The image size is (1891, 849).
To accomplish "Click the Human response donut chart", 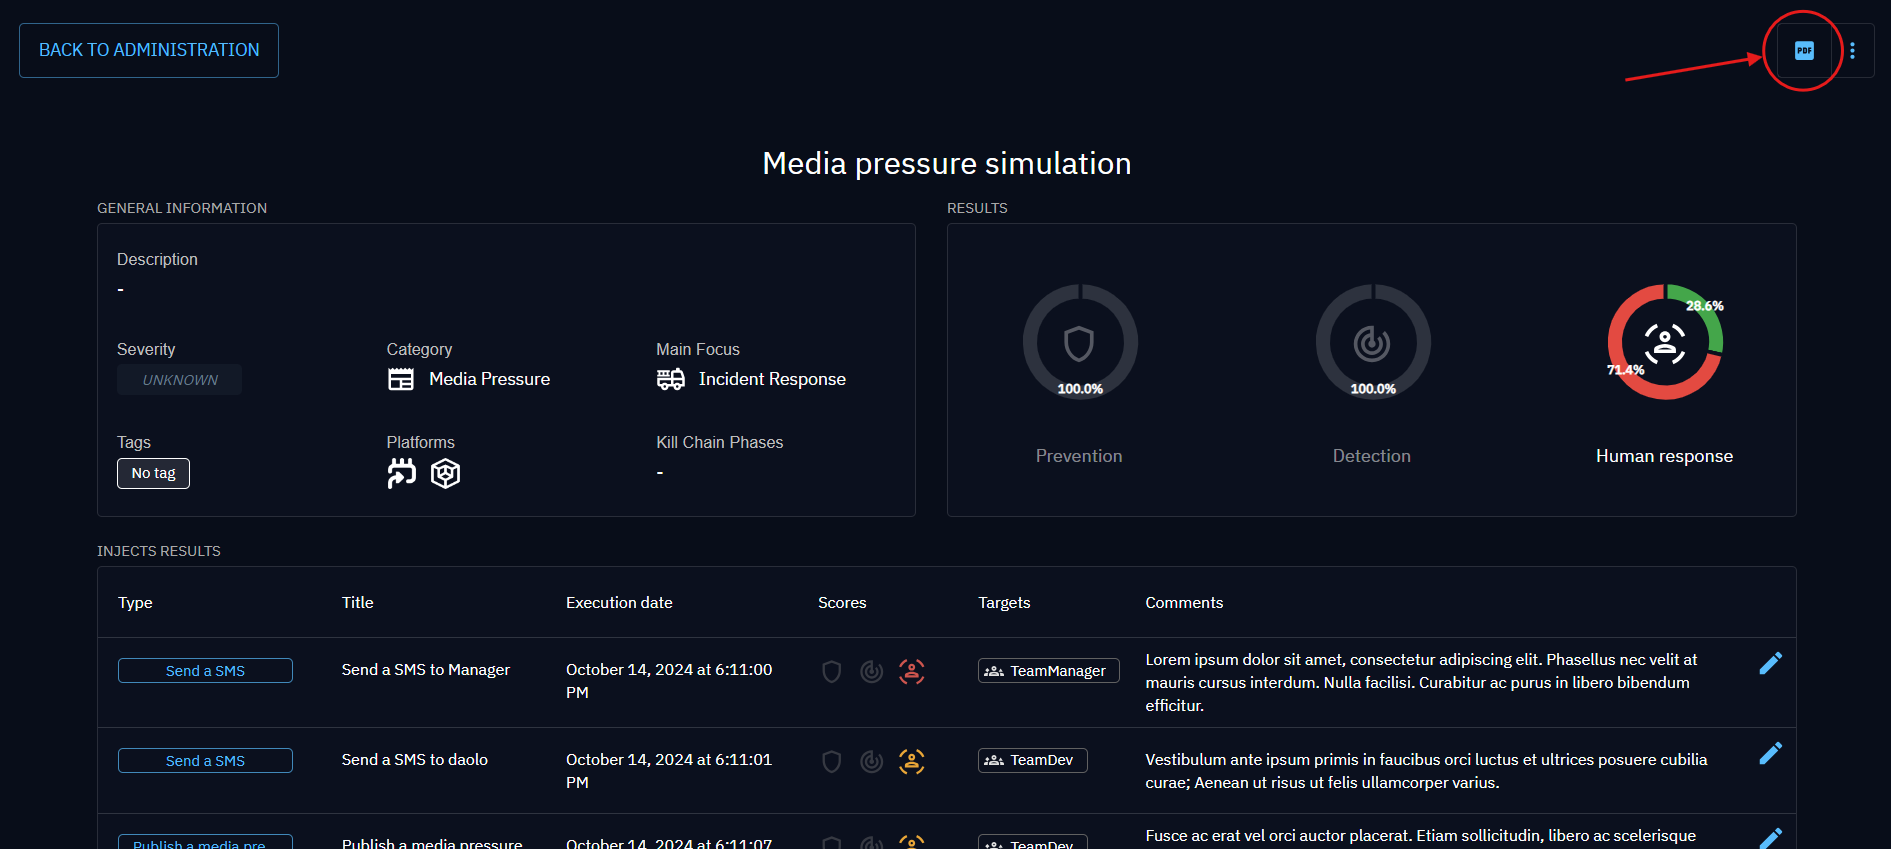I will tap(1664, 342).
